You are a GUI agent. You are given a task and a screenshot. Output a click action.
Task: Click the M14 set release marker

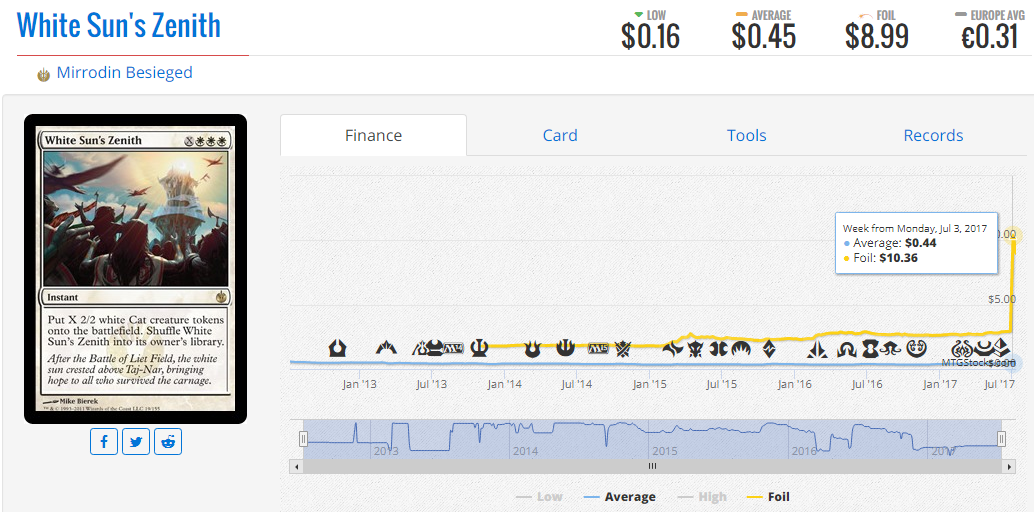coord(454,347)
